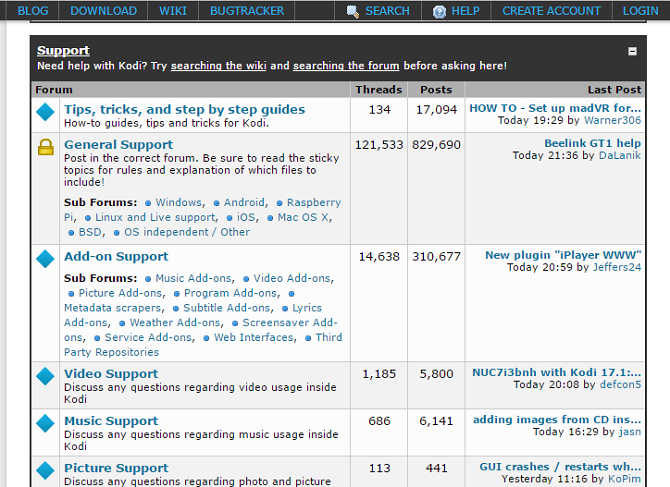Click the magnifier icon beside Search
Image resolution: width=670 pixels, height=487 pixels.
(353, 11)
